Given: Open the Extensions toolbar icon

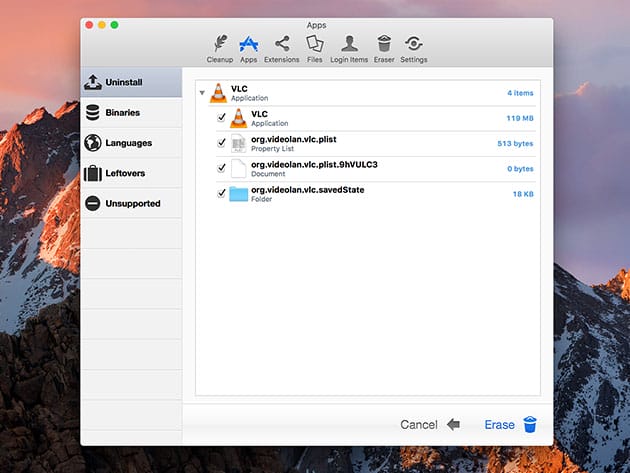Looking at the screenshot, I should click(x=281, y=46).
